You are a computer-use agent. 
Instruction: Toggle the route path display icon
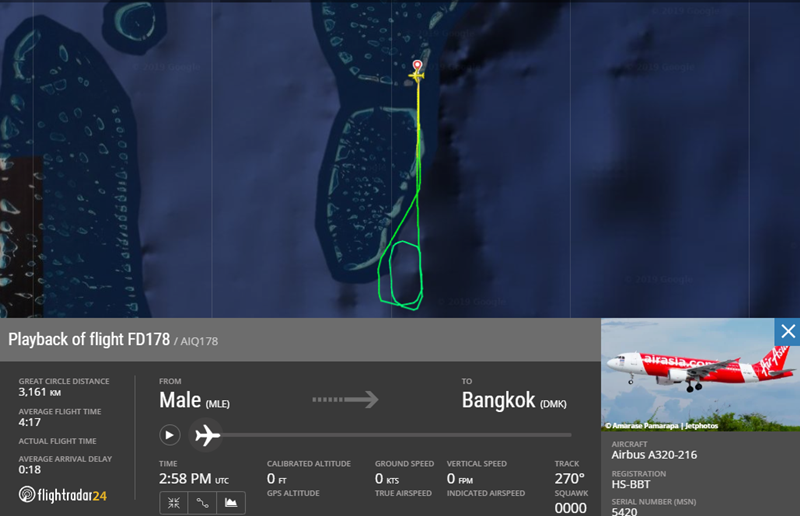click(x=202, y=503)
